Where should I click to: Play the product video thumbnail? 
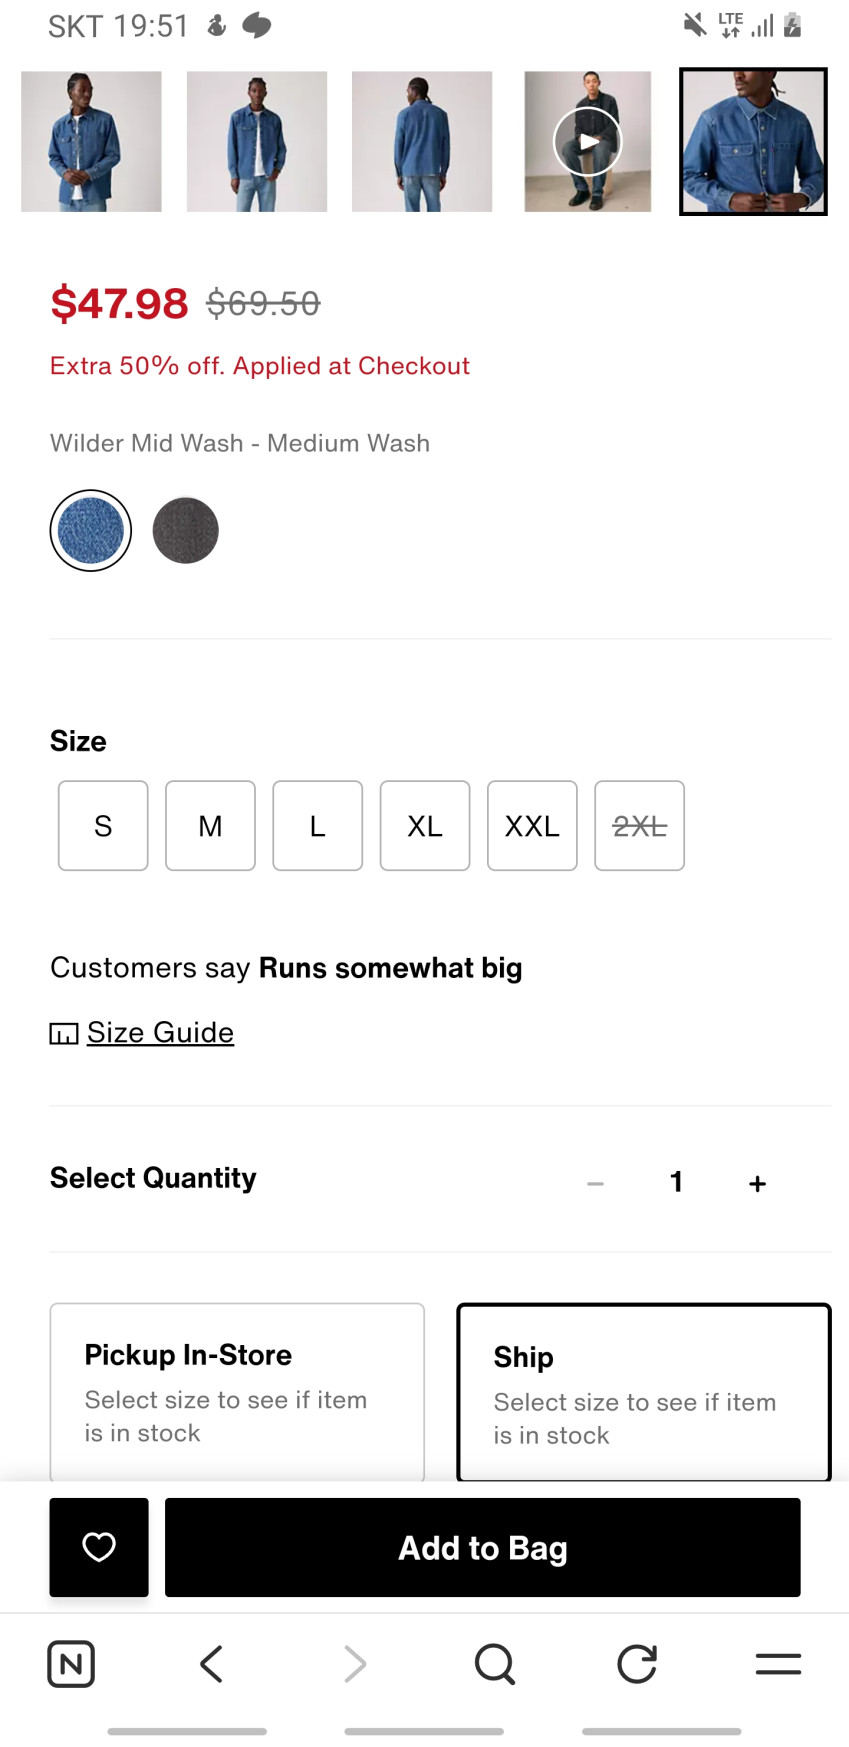(588, 141)
